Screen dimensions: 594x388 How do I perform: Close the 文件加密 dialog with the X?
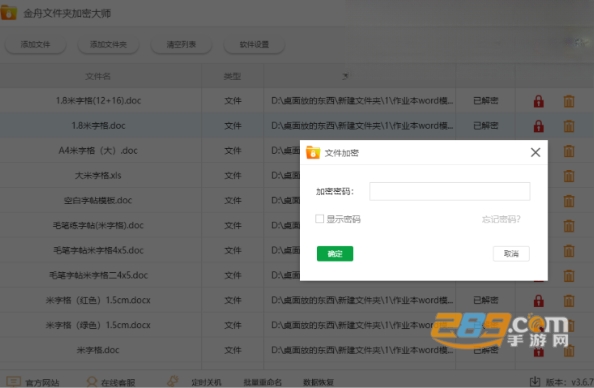click(x=535, y=152)
